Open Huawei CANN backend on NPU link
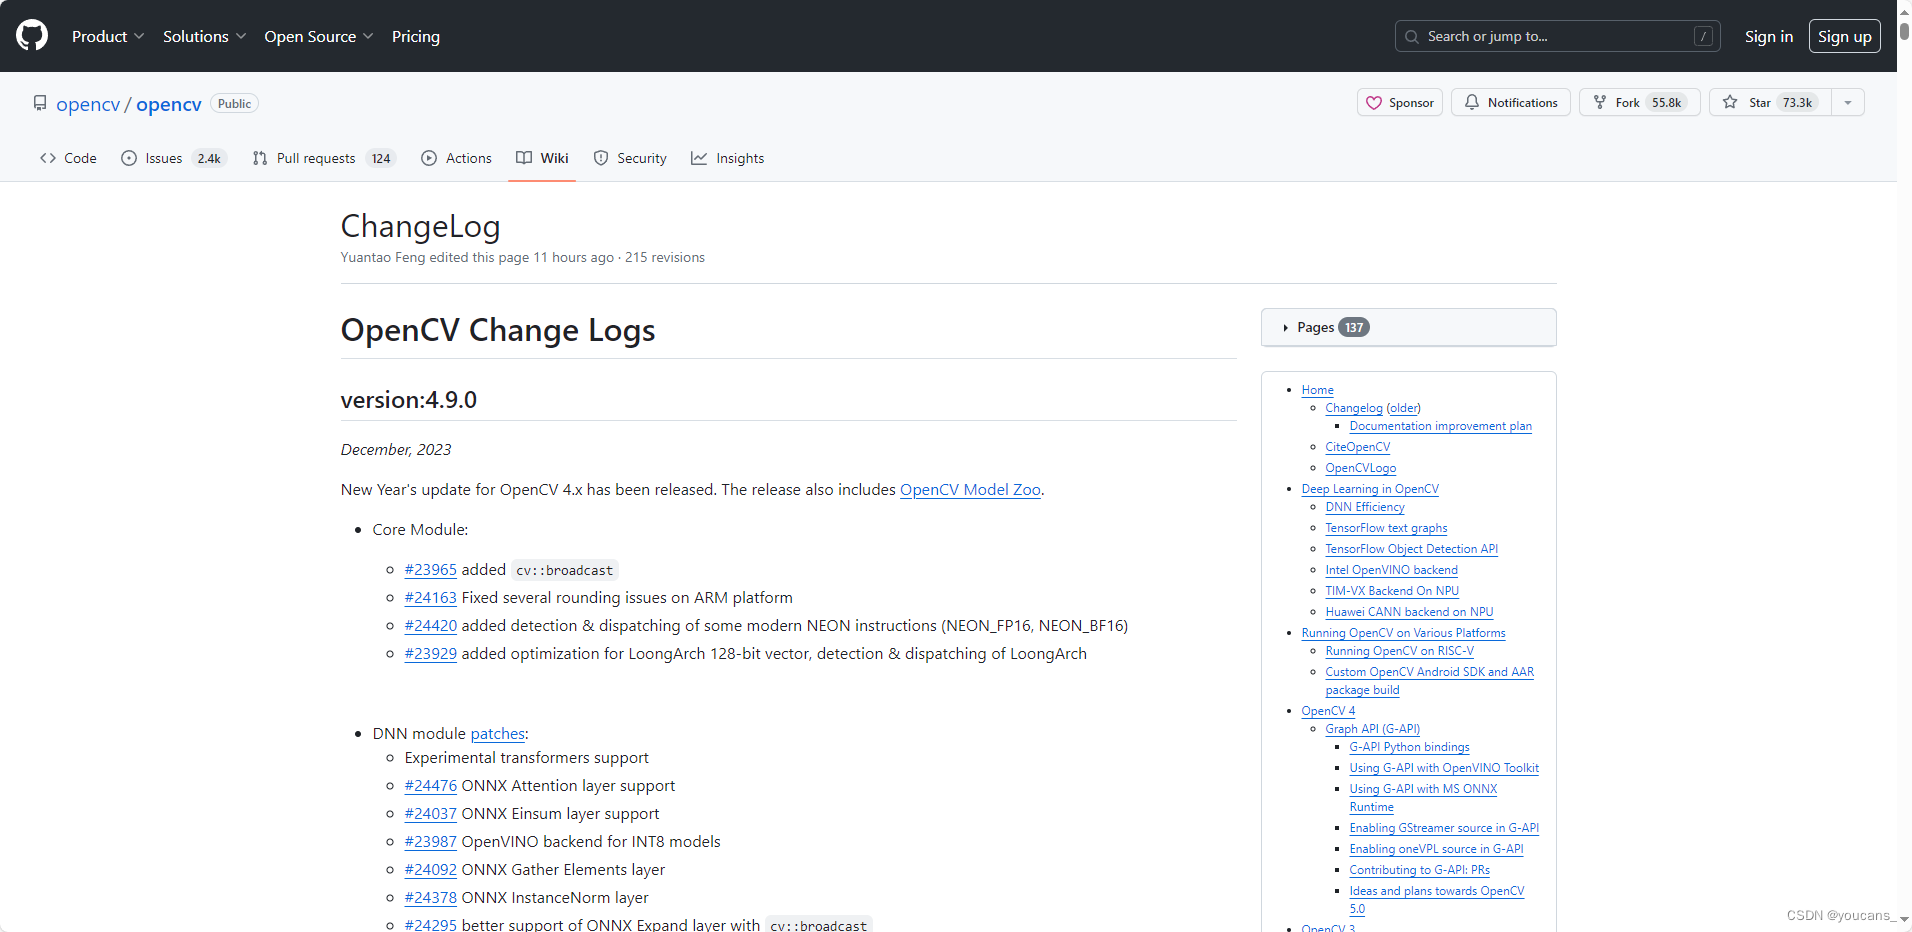This screenshot has height=932, width=1912. click(x=1409, y=612)
